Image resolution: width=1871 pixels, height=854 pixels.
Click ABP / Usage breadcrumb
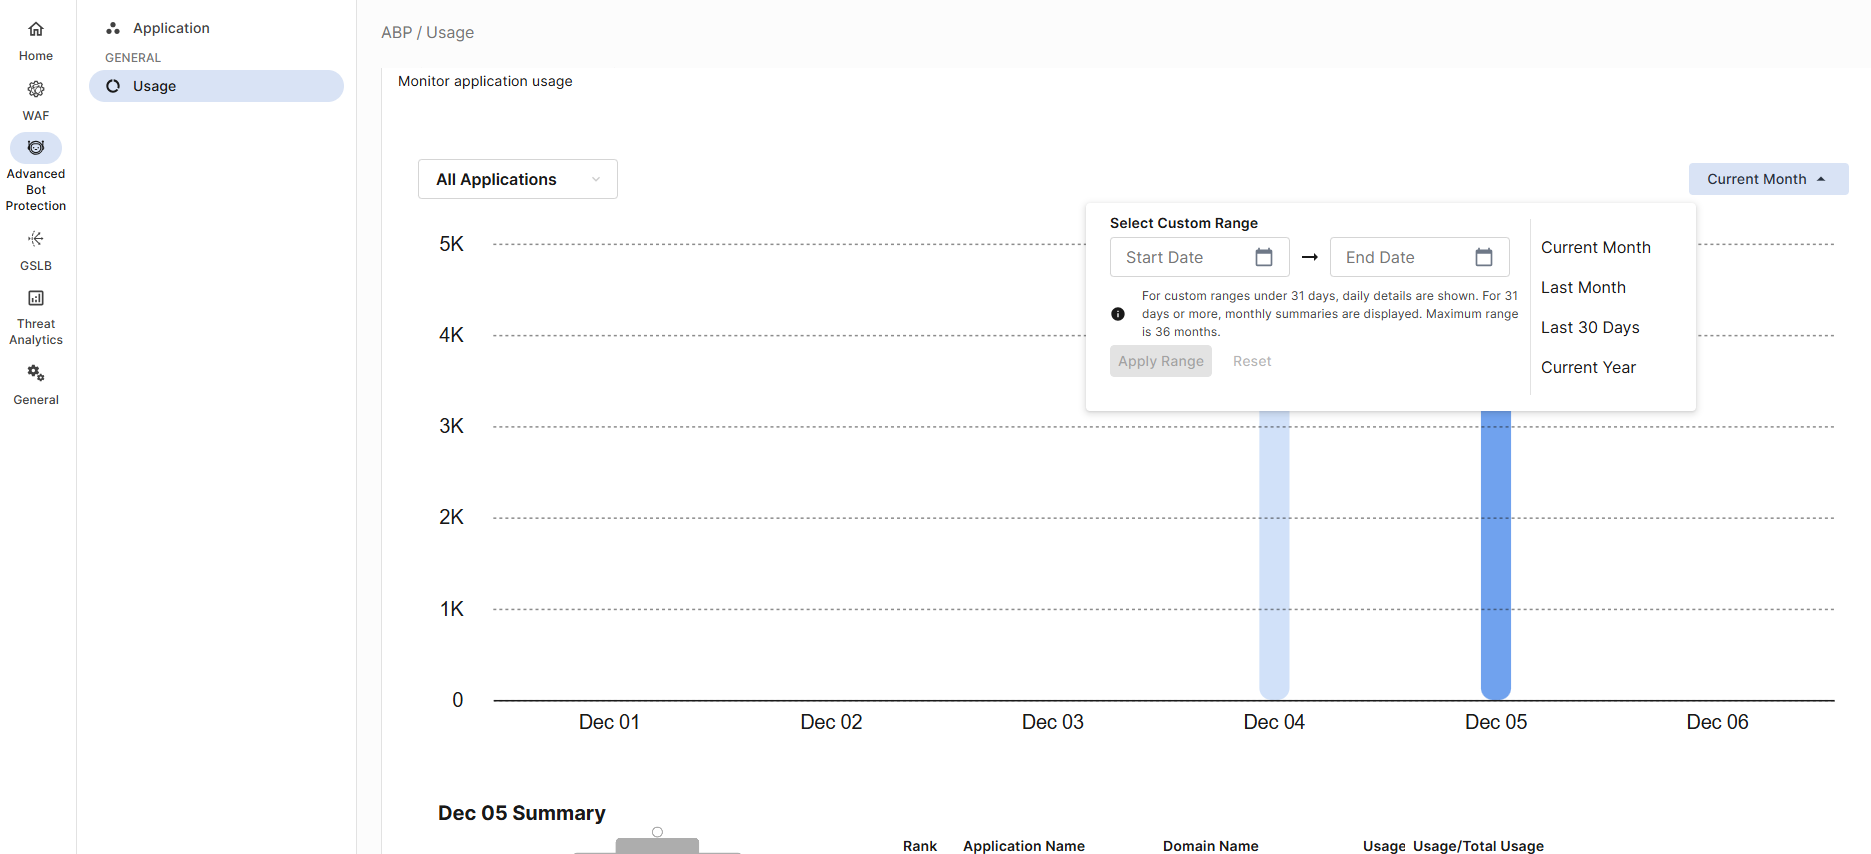[427, 32]
